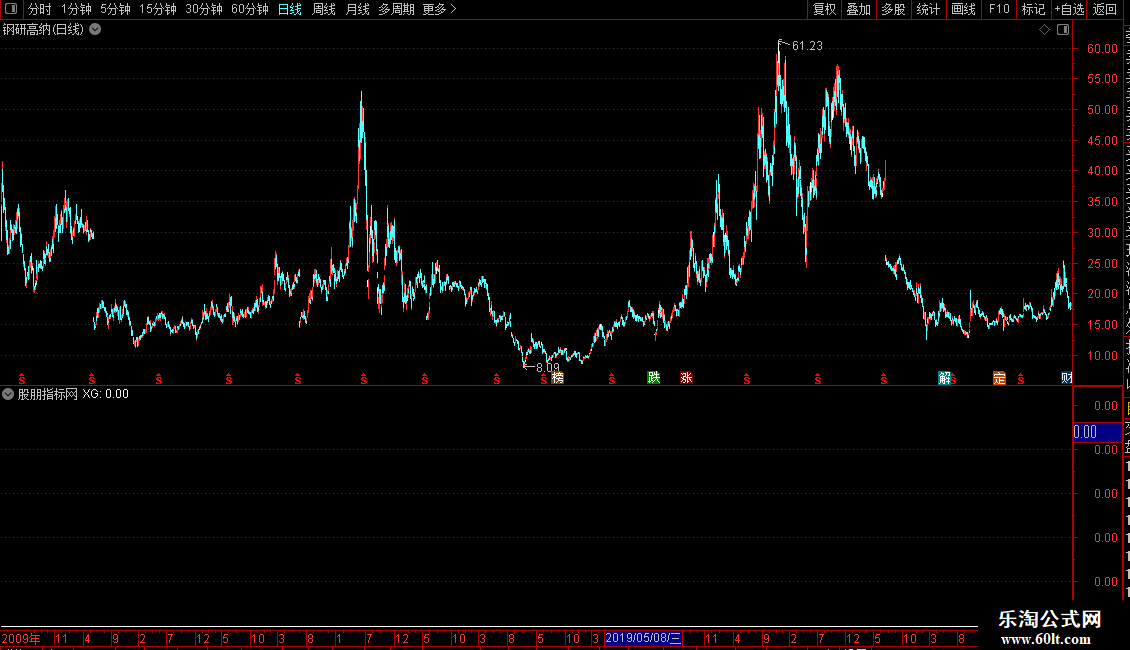Screen dimensions: 1130x650
Task: Open dropdown next to 钢研高纳(日线) title
Action: (95, 30)
